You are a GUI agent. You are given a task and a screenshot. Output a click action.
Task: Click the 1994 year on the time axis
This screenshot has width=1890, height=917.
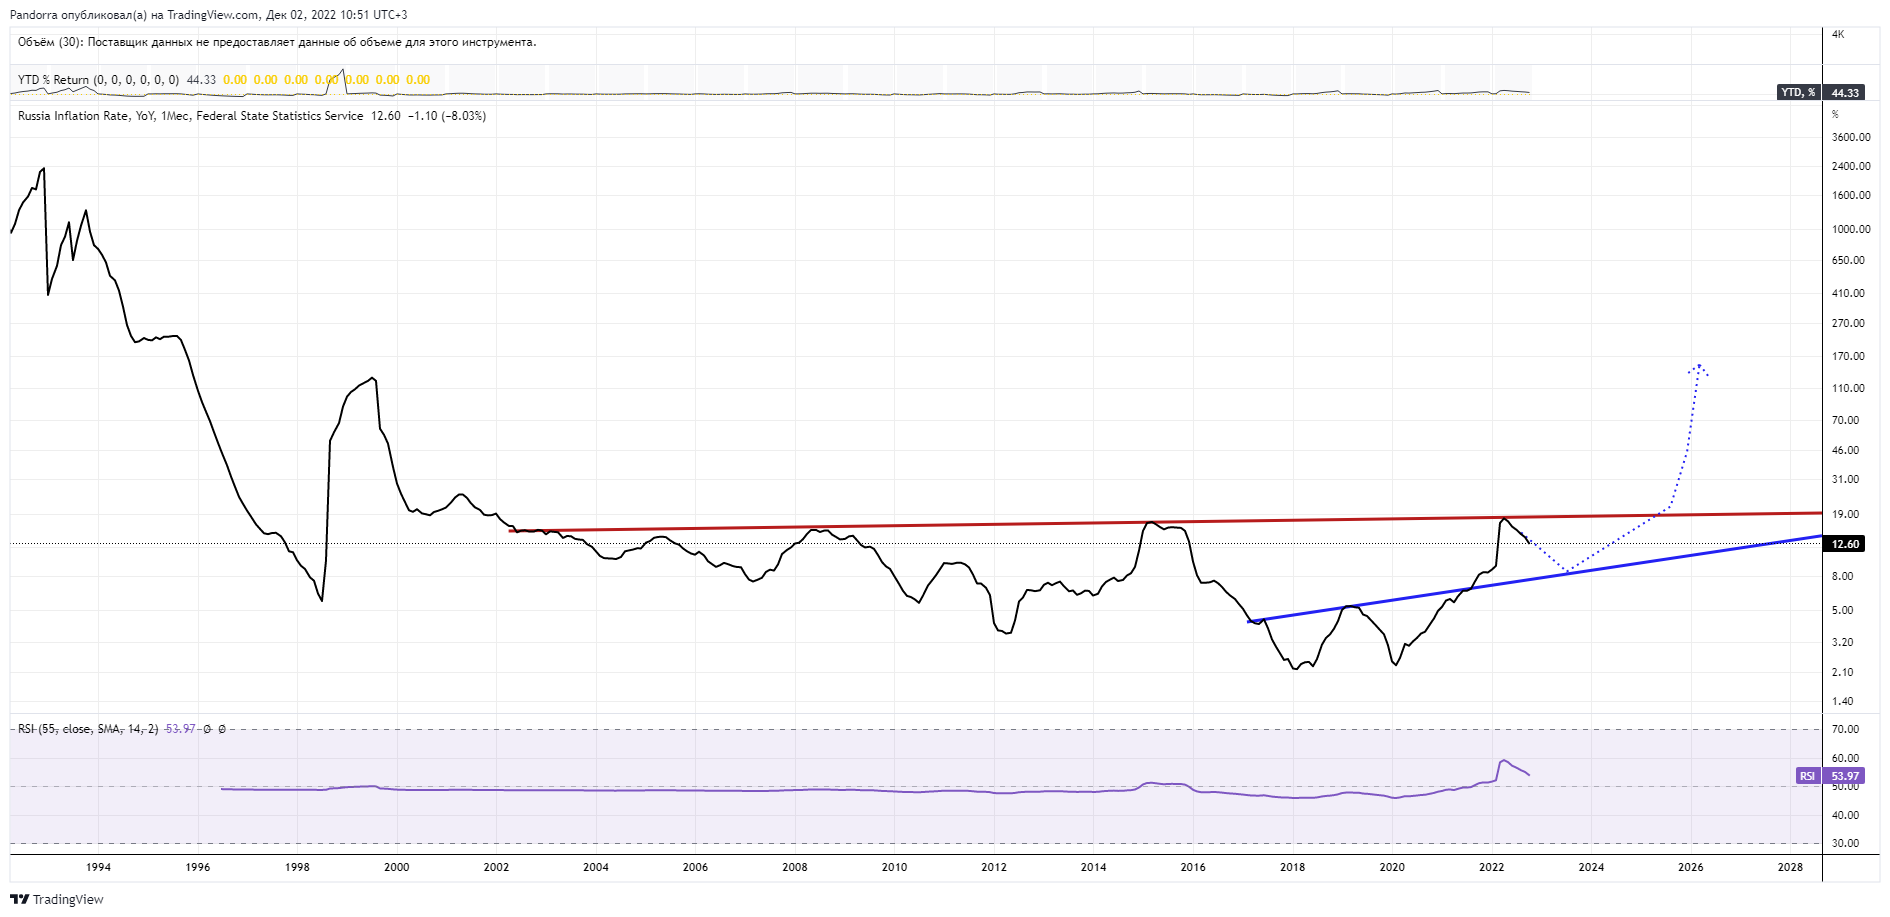click(x=98, y=867)
